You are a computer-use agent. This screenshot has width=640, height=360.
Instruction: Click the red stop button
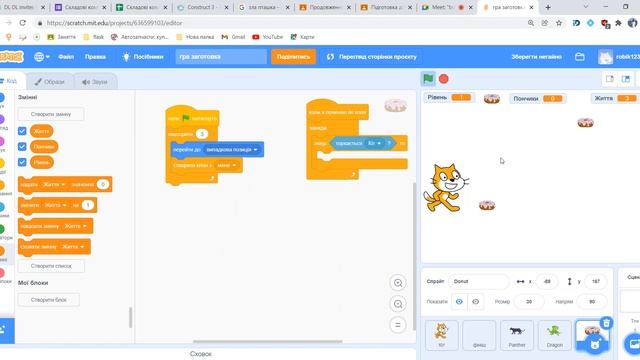pos(444,79)
